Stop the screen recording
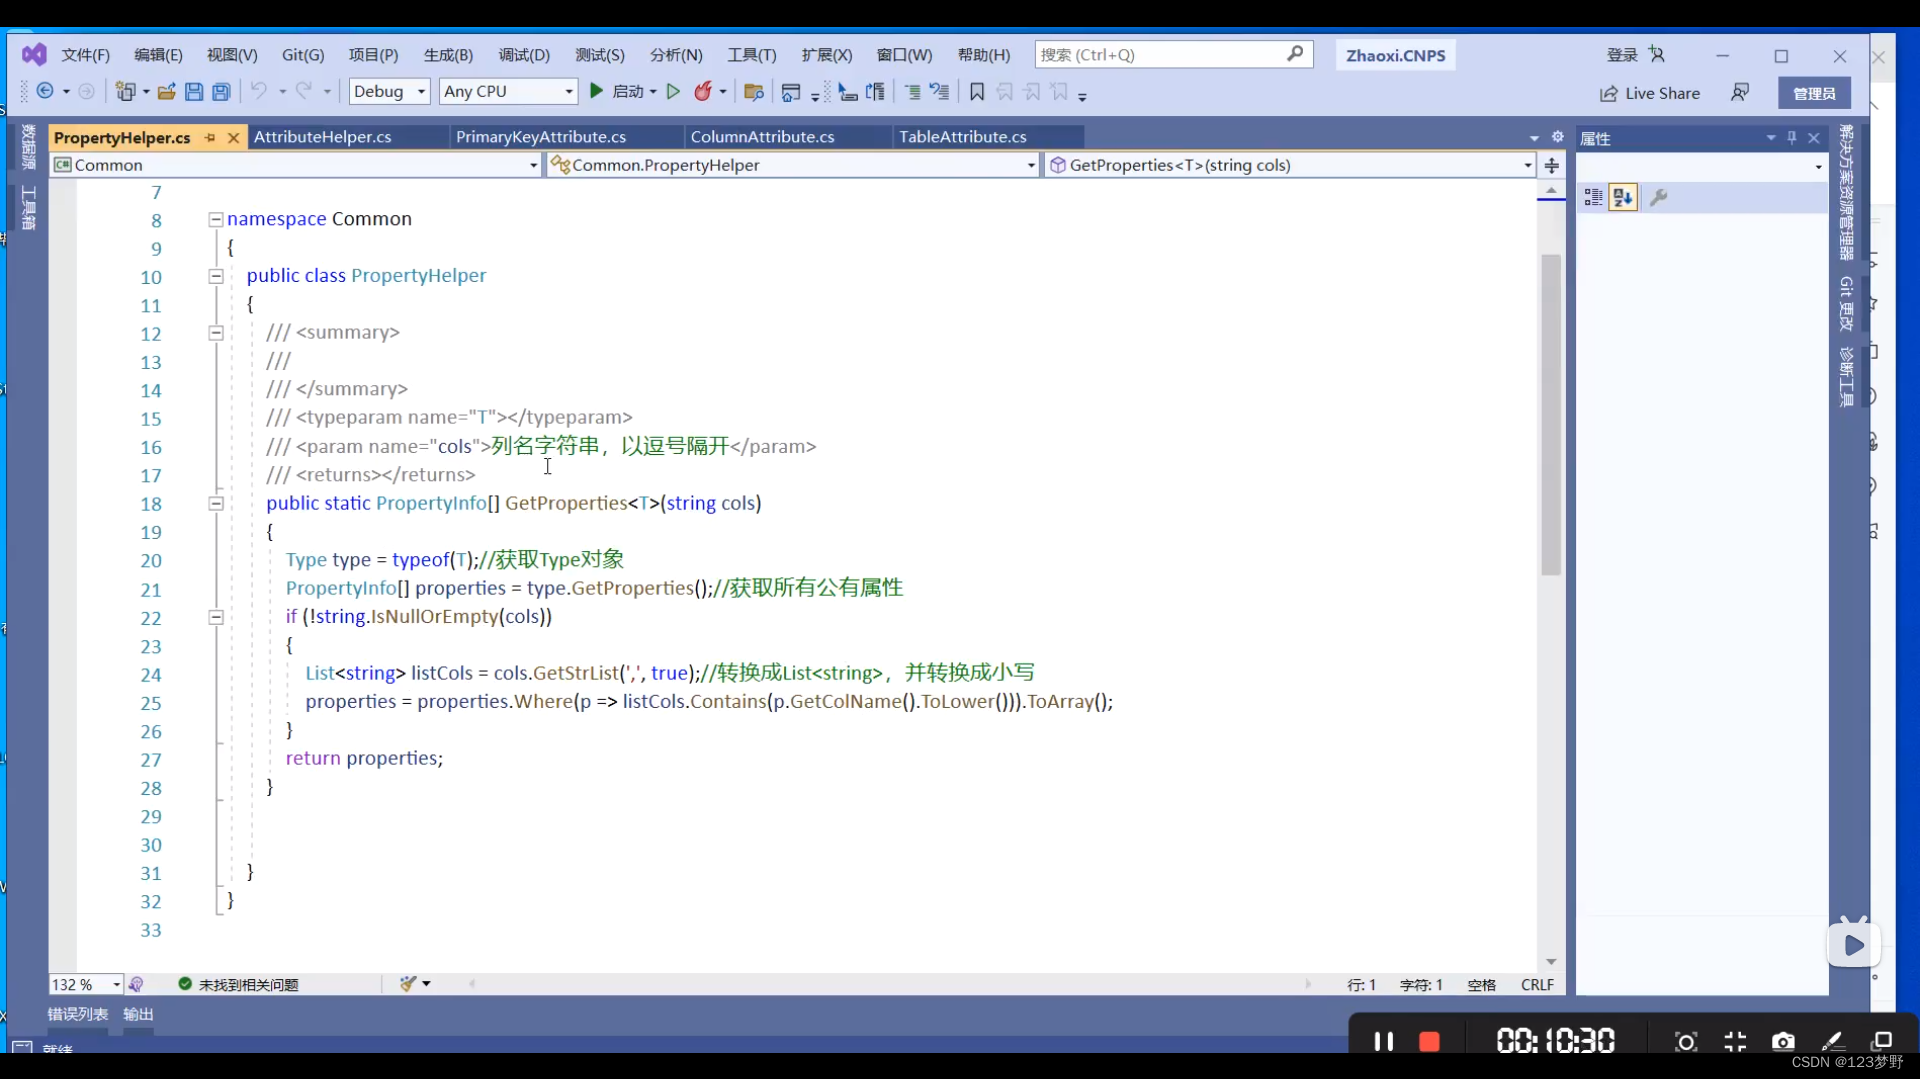This screenshot has width=1920, height=1079. pyautogui.click(x=1429, y=1041)
